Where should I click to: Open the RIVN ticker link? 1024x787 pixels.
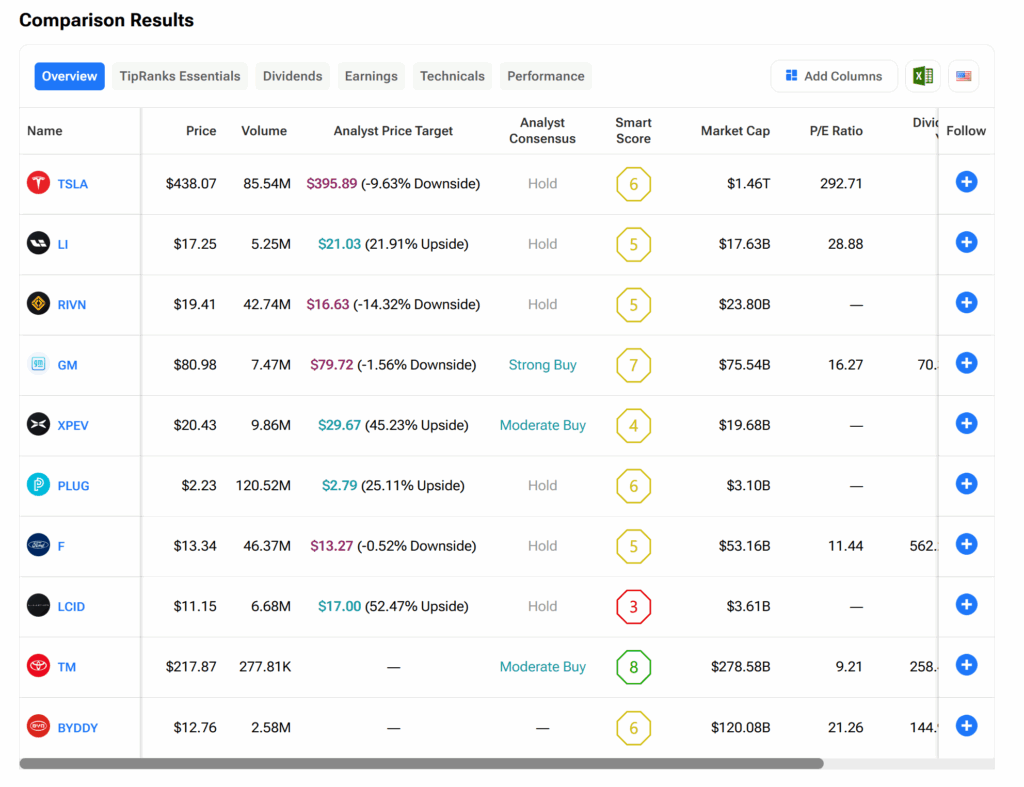tap(72, 305)
